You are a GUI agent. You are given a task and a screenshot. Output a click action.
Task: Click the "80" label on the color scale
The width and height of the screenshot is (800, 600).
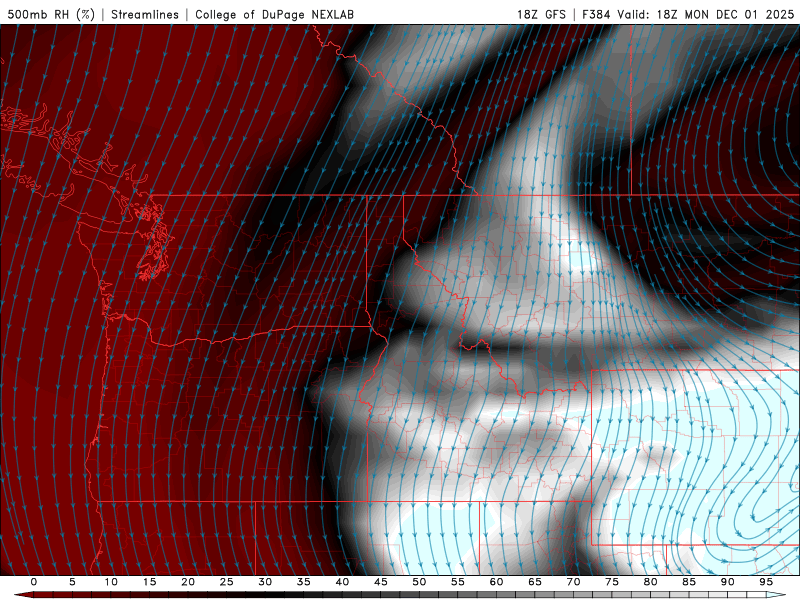click(651, 582)
